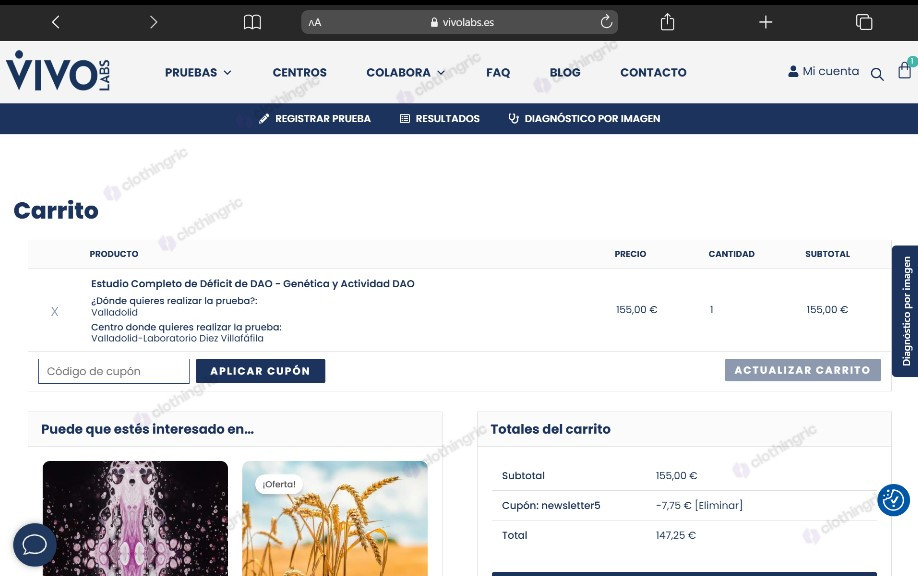The image size is (918, 576).
Task: Tap the AA reader text size control
Action: click(x=315, y=23)
